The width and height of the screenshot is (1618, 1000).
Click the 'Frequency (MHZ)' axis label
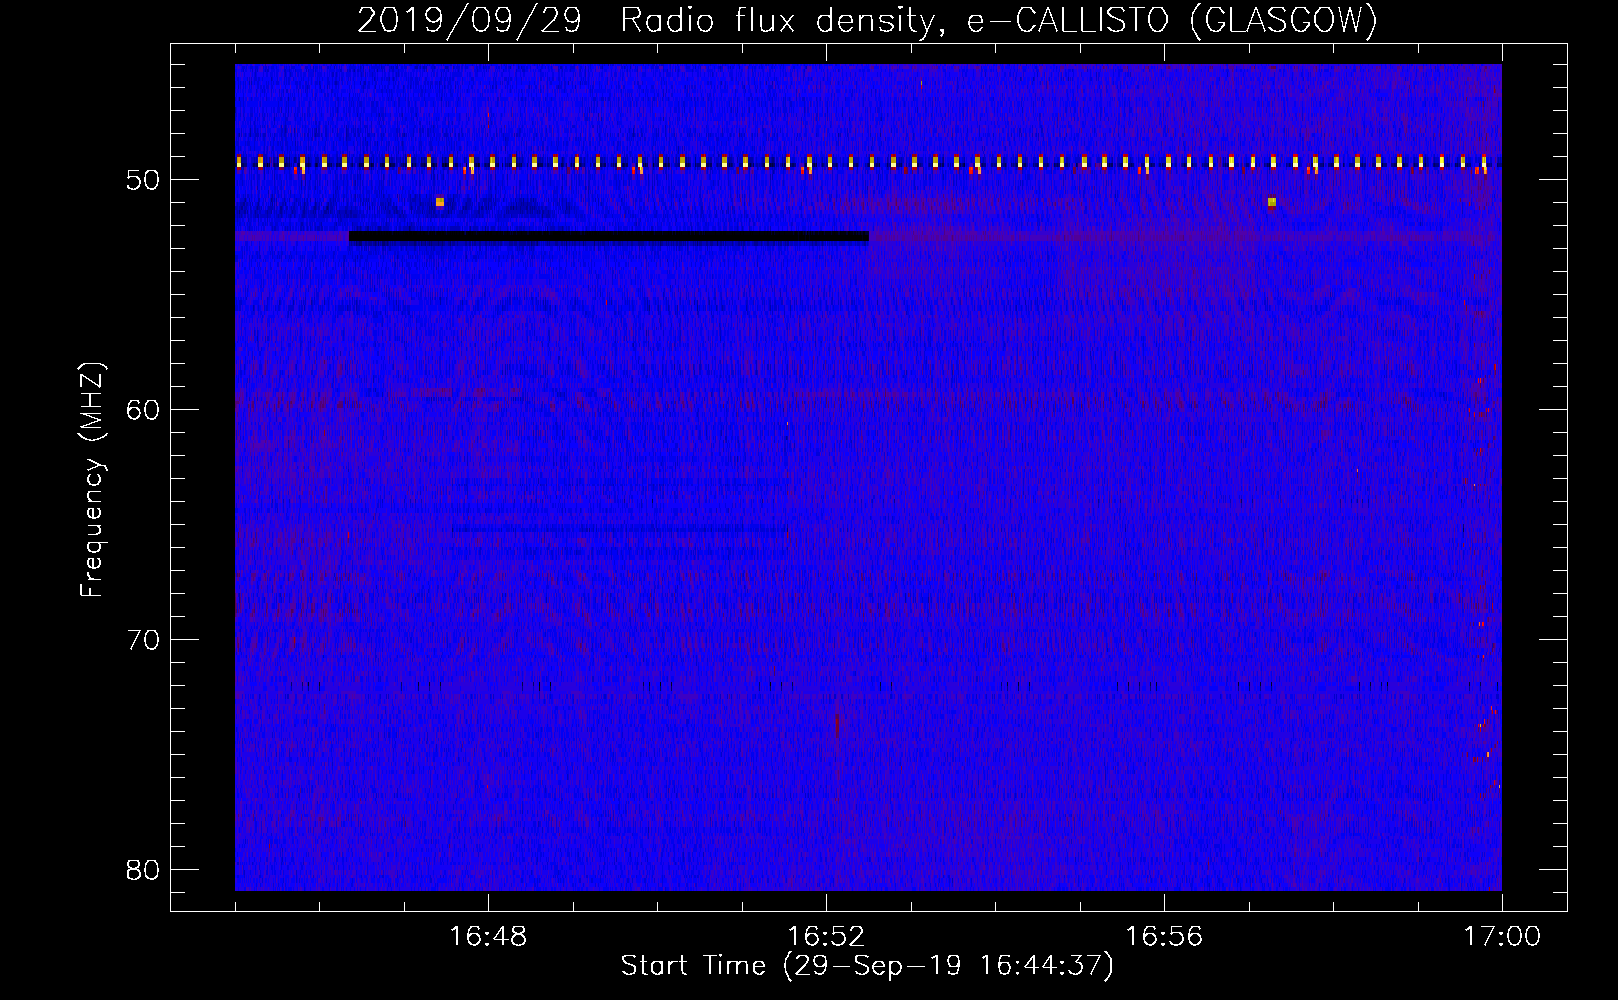pos(92,480)
